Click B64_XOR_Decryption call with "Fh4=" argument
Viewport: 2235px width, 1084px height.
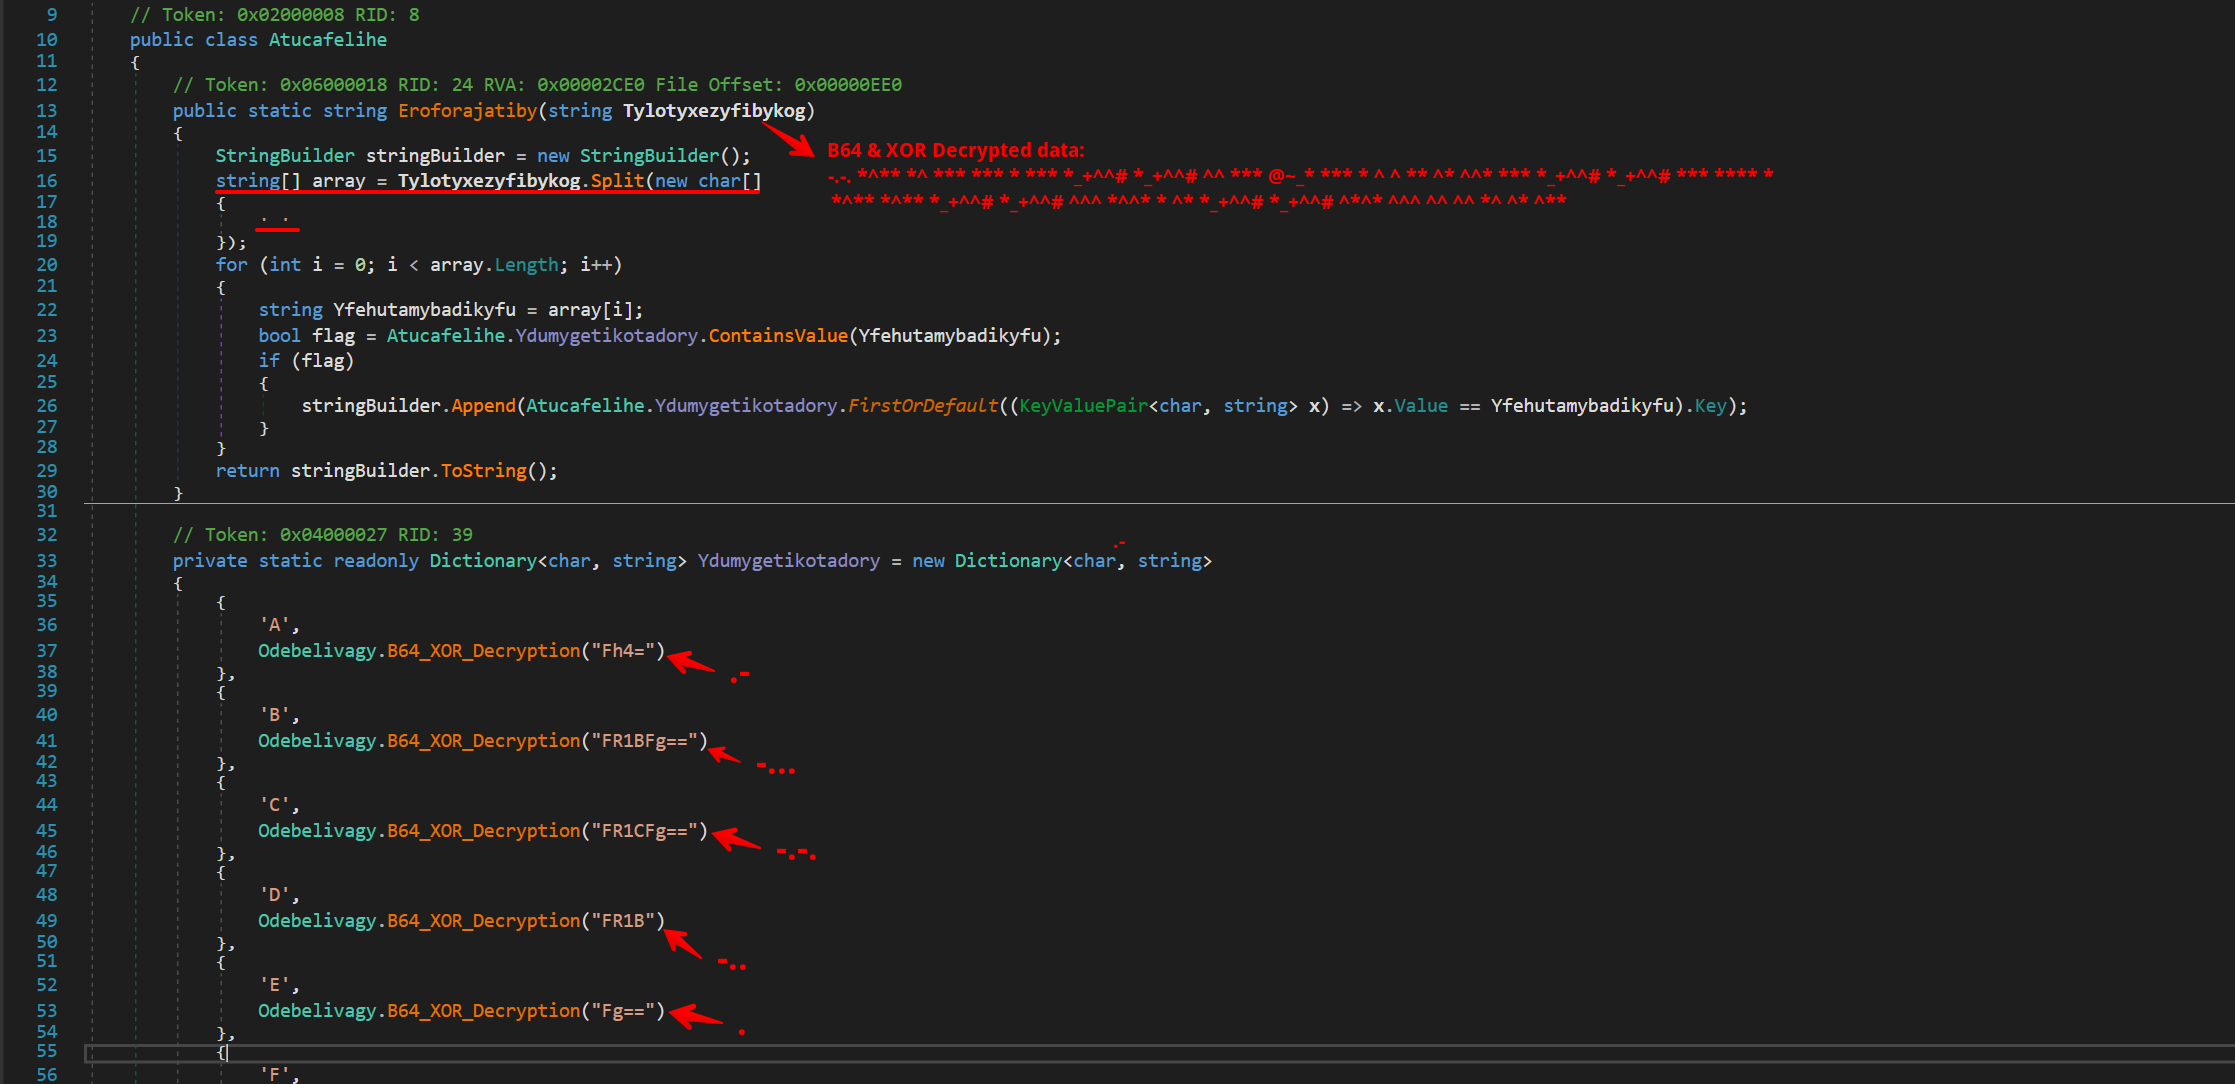tap(483, 651)
